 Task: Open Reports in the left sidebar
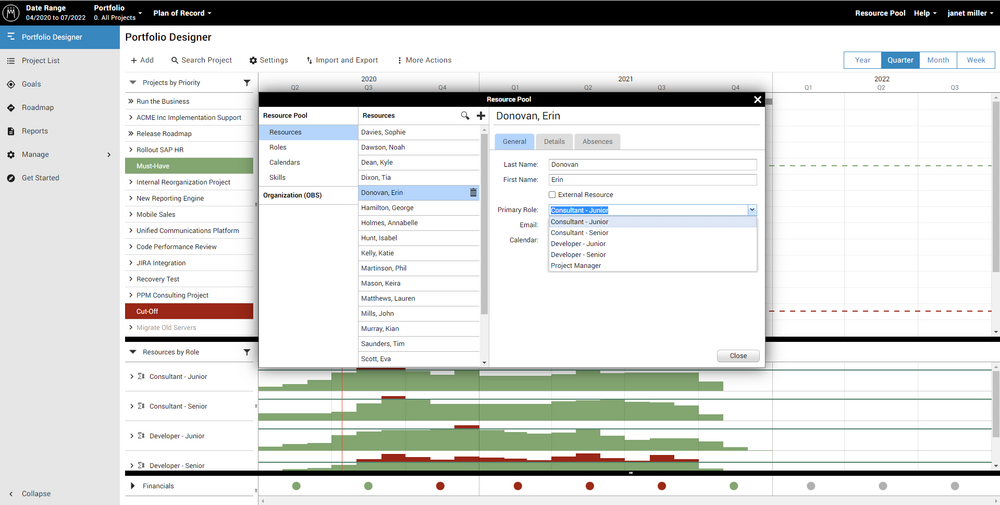point(34,131)
